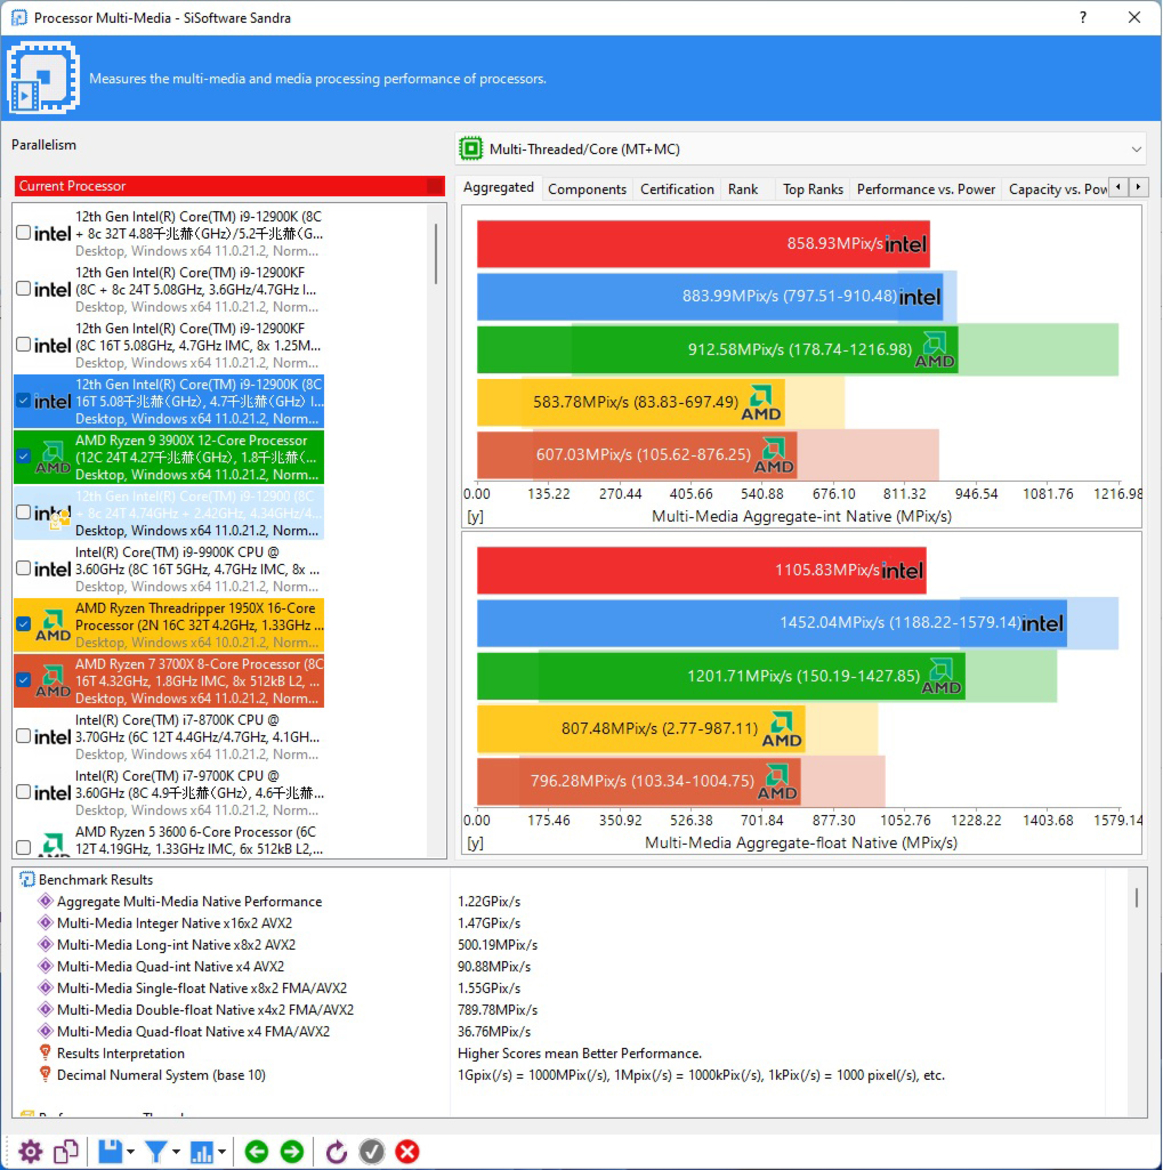This screenshot has width=1163, height=1170.
Task: Select the AMD Ryzen 5 3600 6-Core entry
Action: (x=169, y=840)
